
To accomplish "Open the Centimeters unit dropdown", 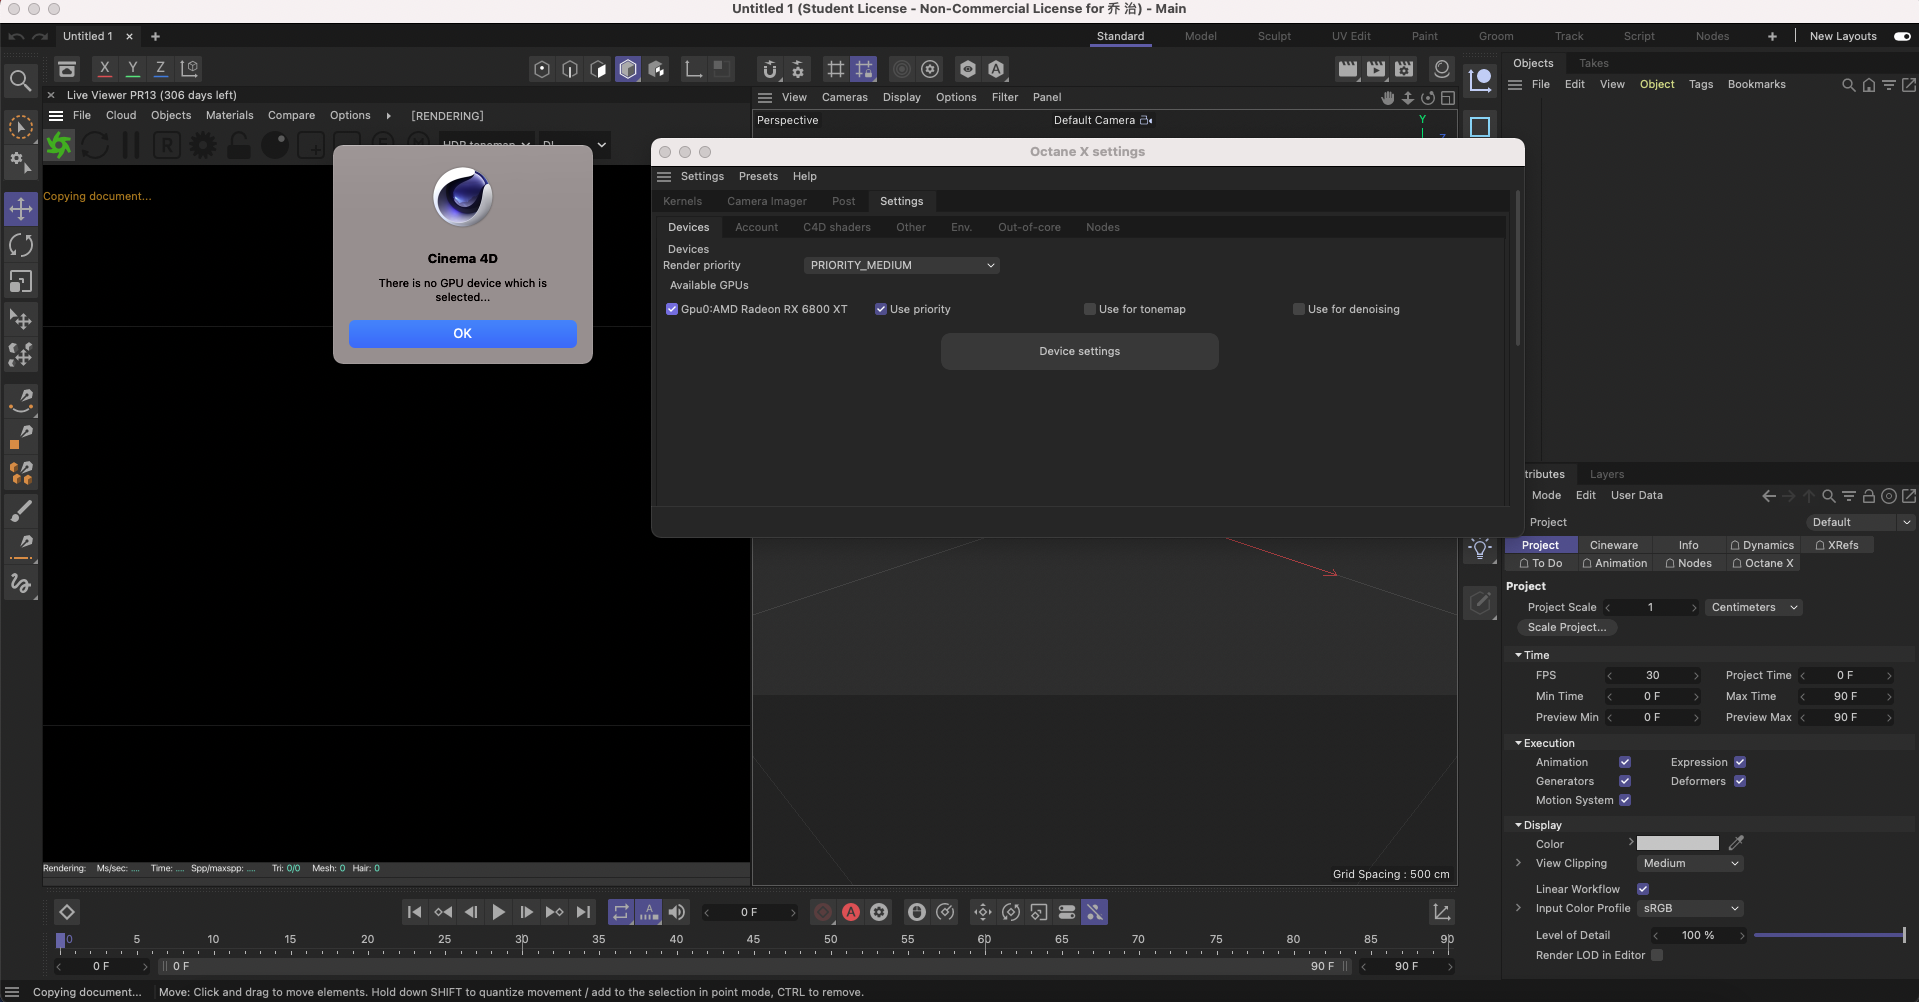I will (1754, 607).
